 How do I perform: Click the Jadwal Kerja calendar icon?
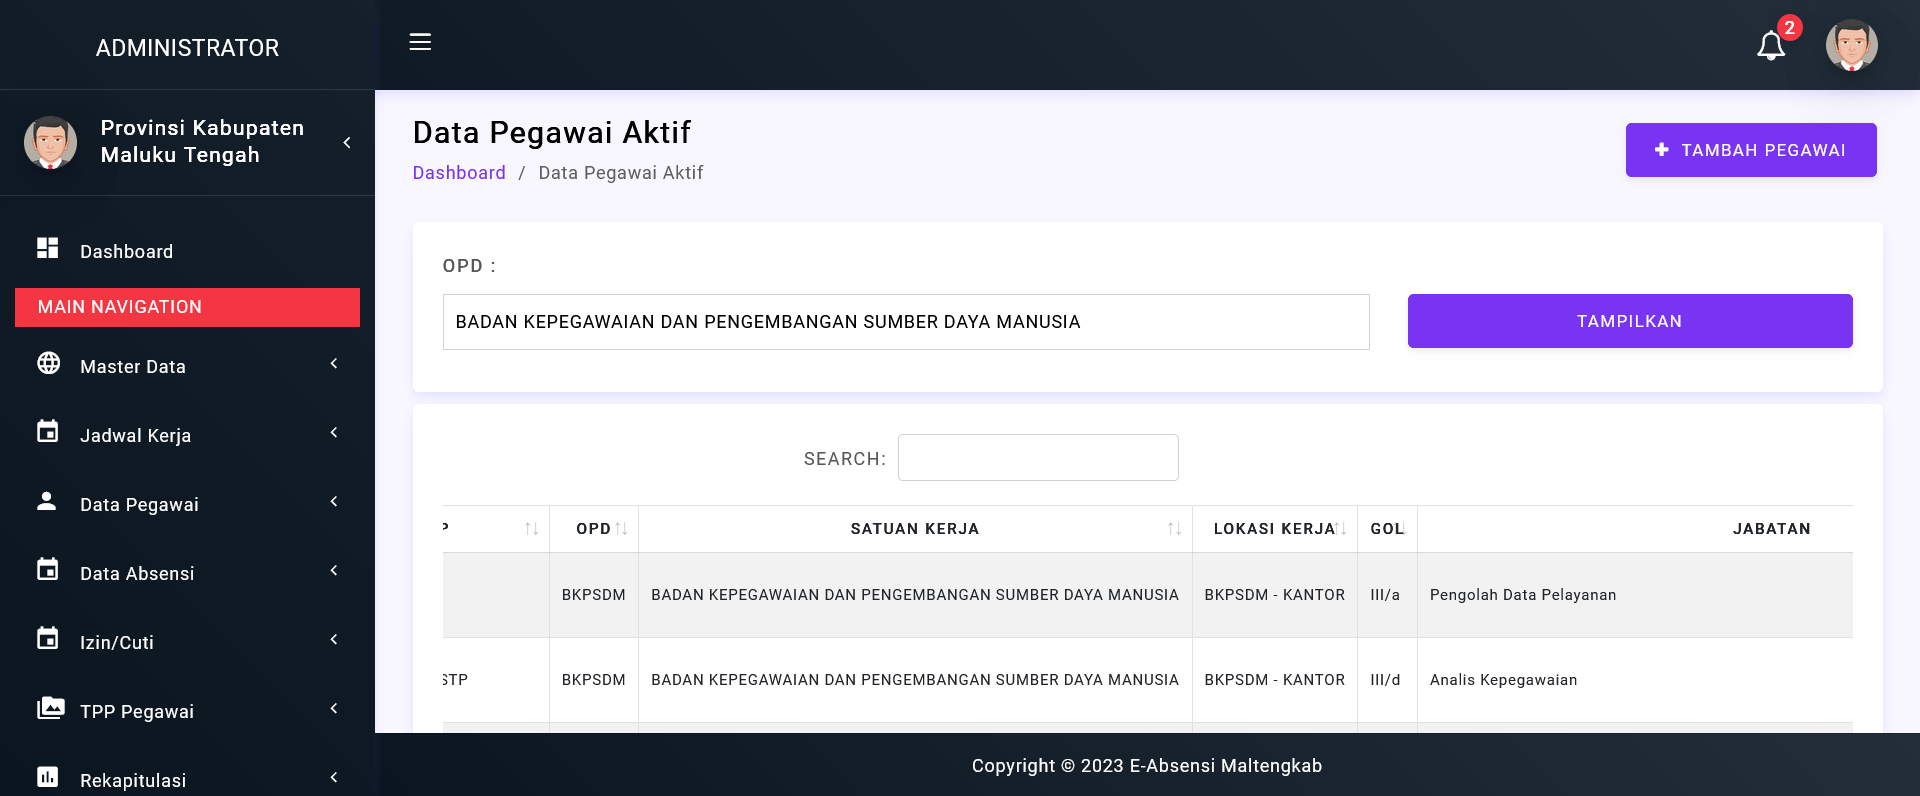48,431
